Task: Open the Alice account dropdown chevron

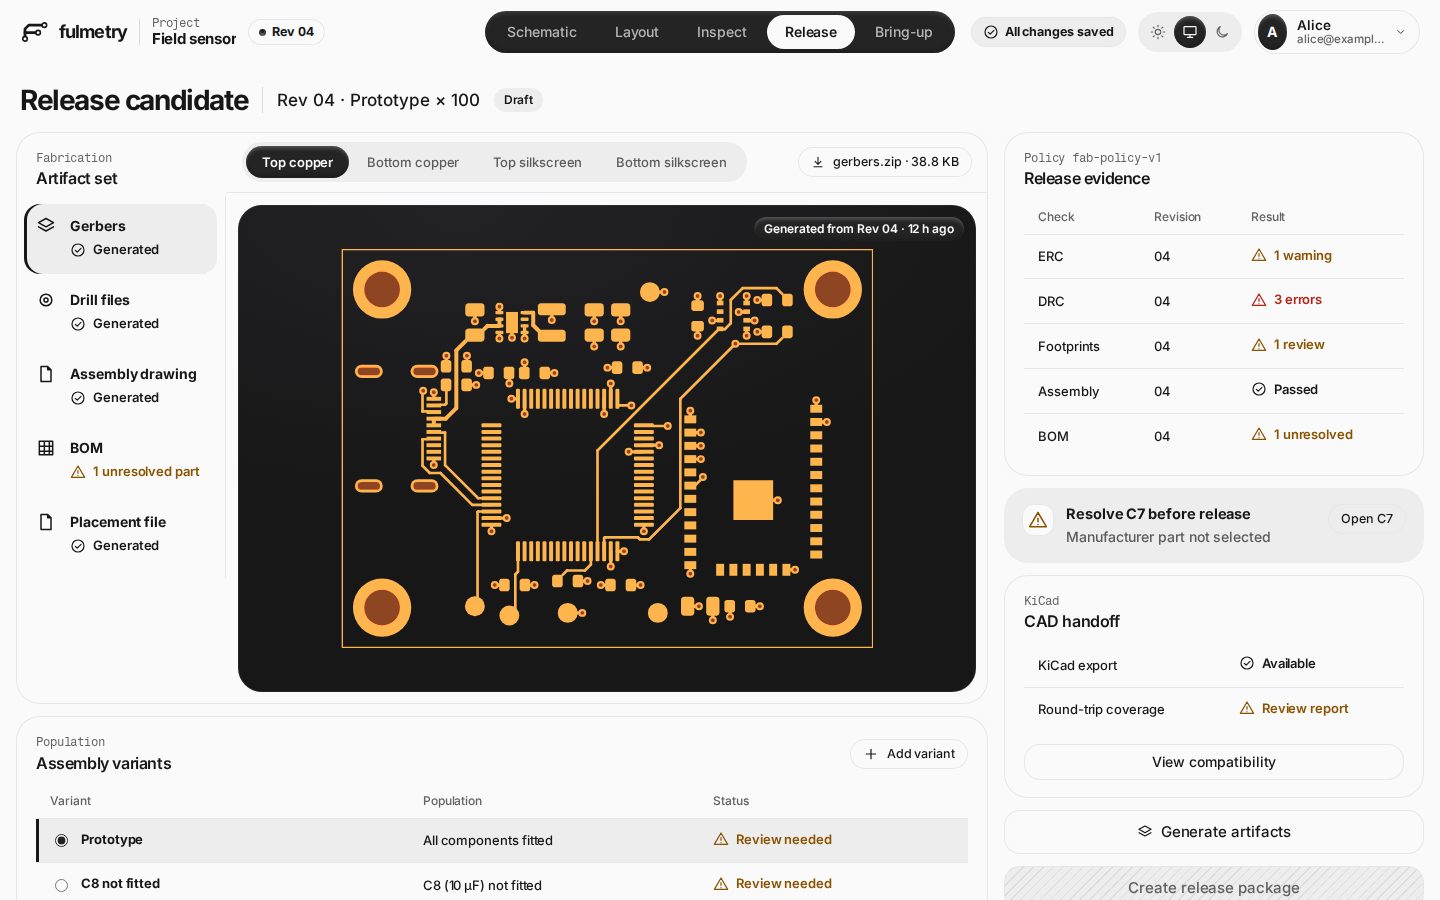Action: pyautogui.click(x=1401, y=32)
